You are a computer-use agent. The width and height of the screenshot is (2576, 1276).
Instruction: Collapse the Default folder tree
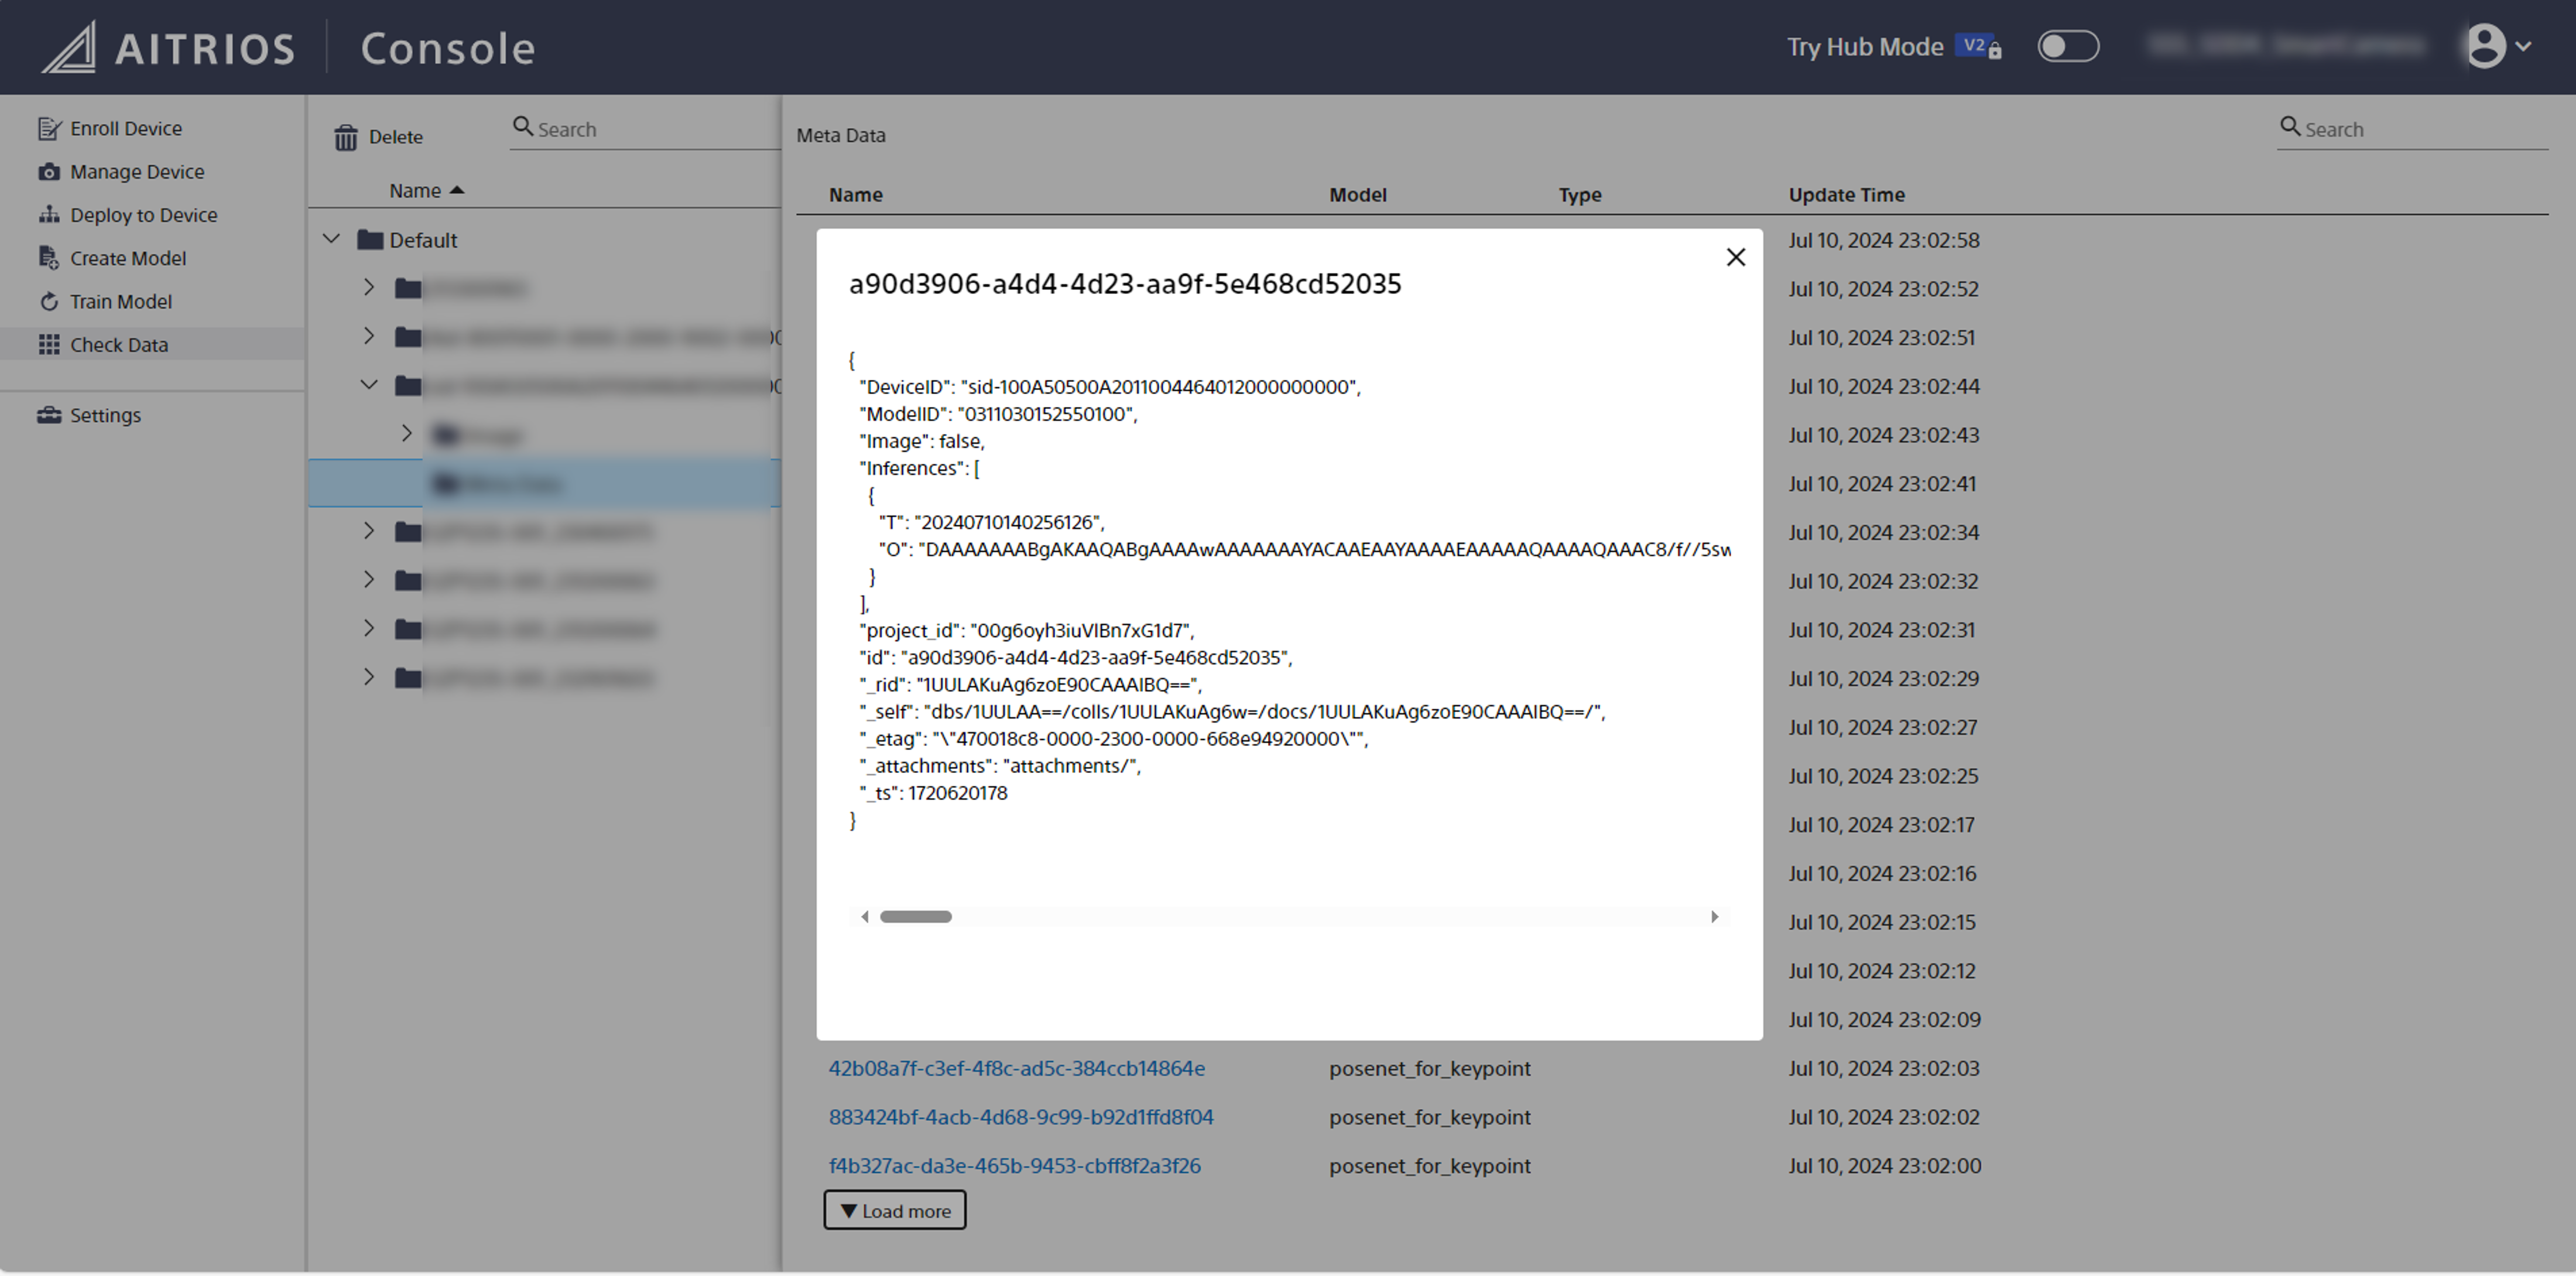[332, 239]
